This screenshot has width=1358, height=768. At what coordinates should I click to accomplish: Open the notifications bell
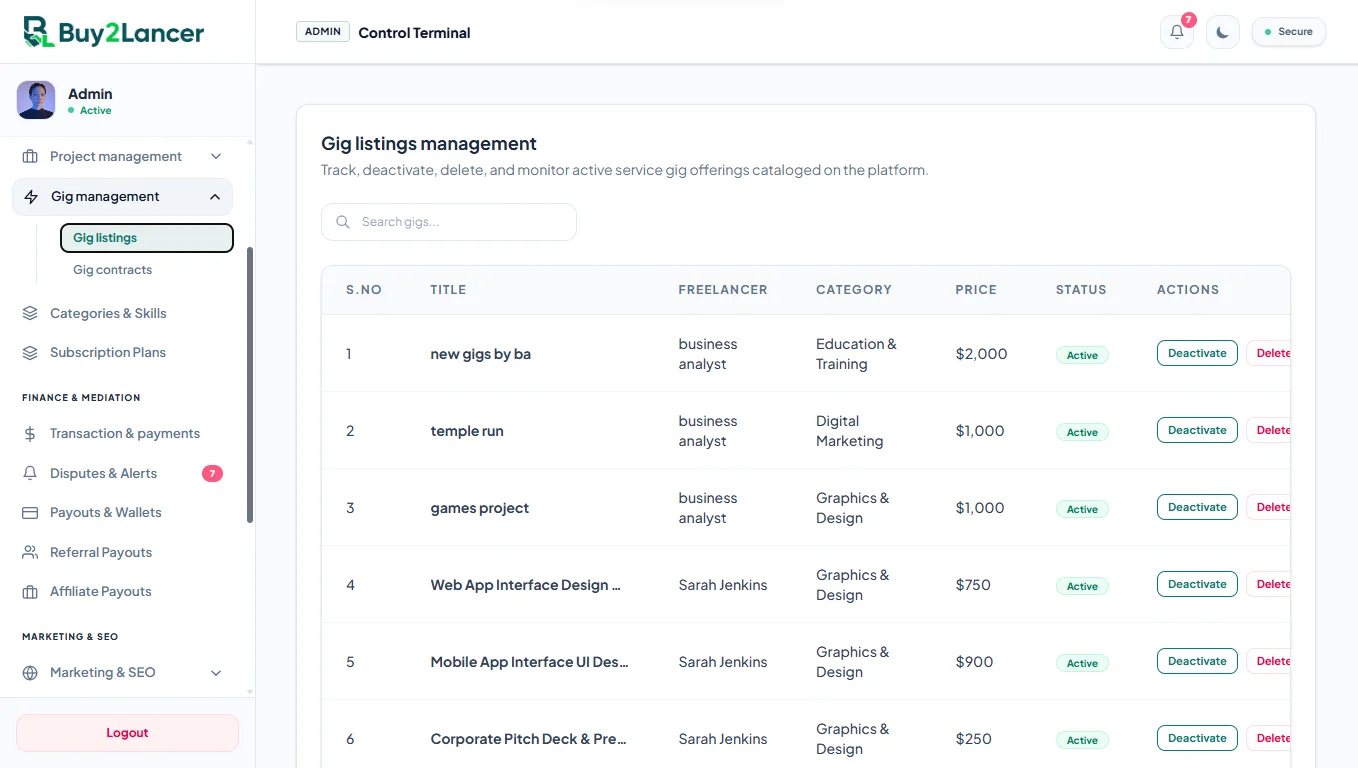[1177, 32]
